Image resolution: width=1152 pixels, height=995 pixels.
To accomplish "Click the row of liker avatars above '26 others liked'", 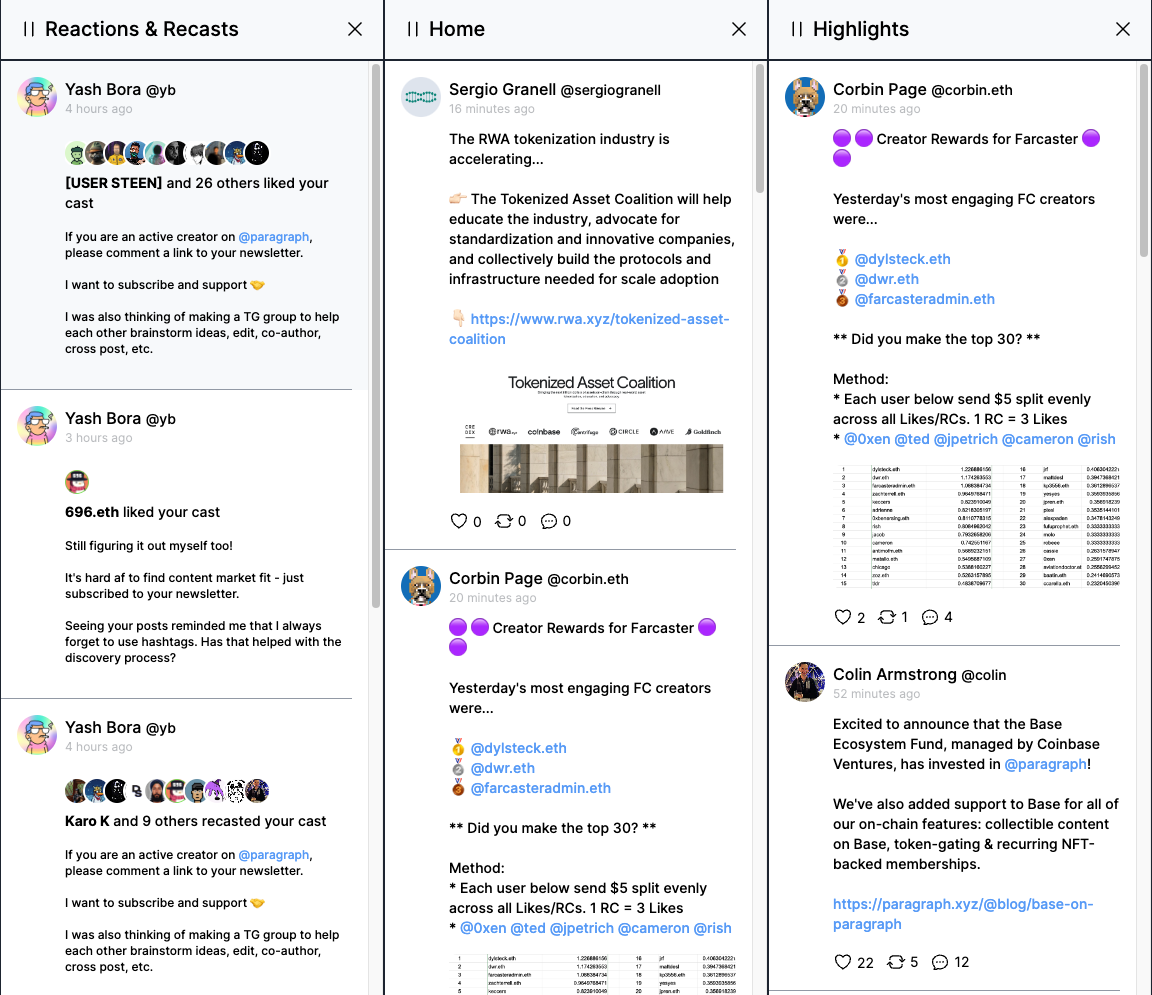I will point(167,153).
